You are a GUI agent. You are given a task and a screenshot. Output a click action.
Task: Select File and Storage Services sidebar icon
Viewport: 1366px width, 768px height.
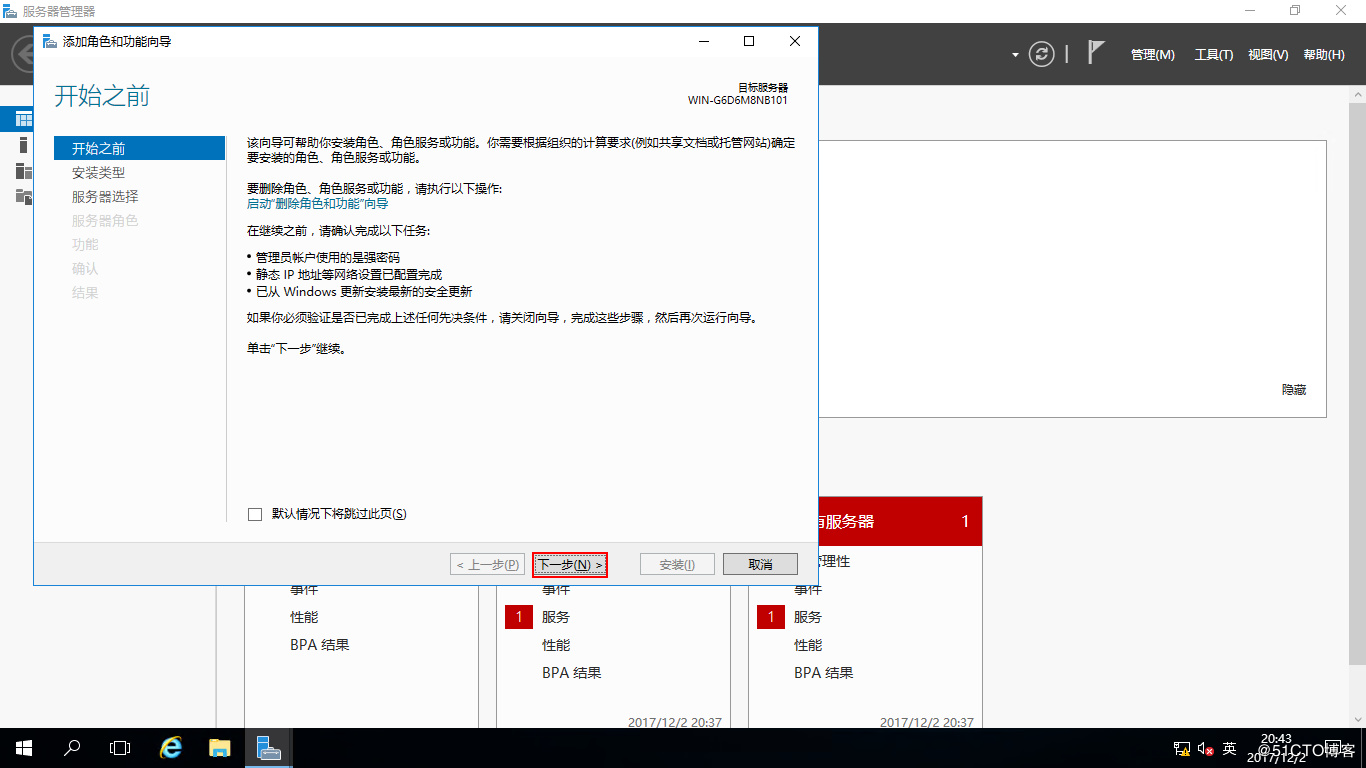click(x=24, y=196)
